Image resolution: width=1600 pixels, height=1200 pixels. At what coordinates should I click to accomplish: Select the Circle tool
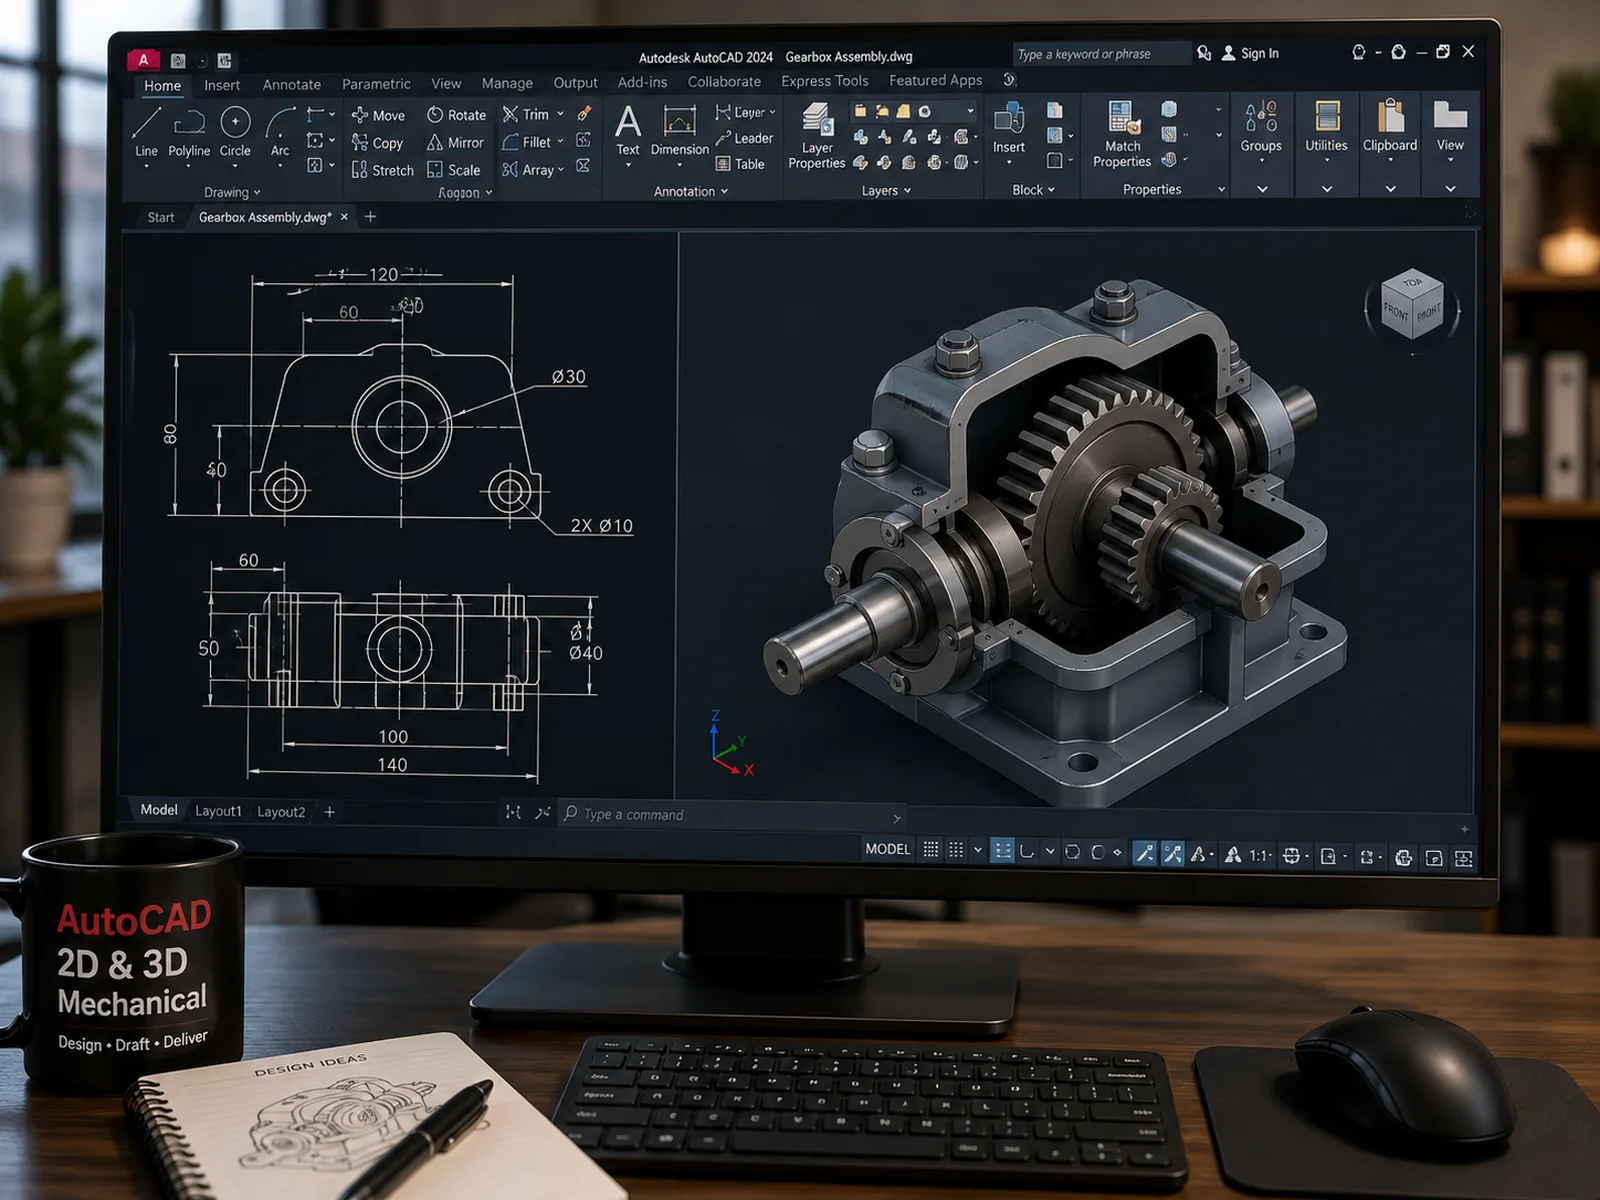coord(235,131)
